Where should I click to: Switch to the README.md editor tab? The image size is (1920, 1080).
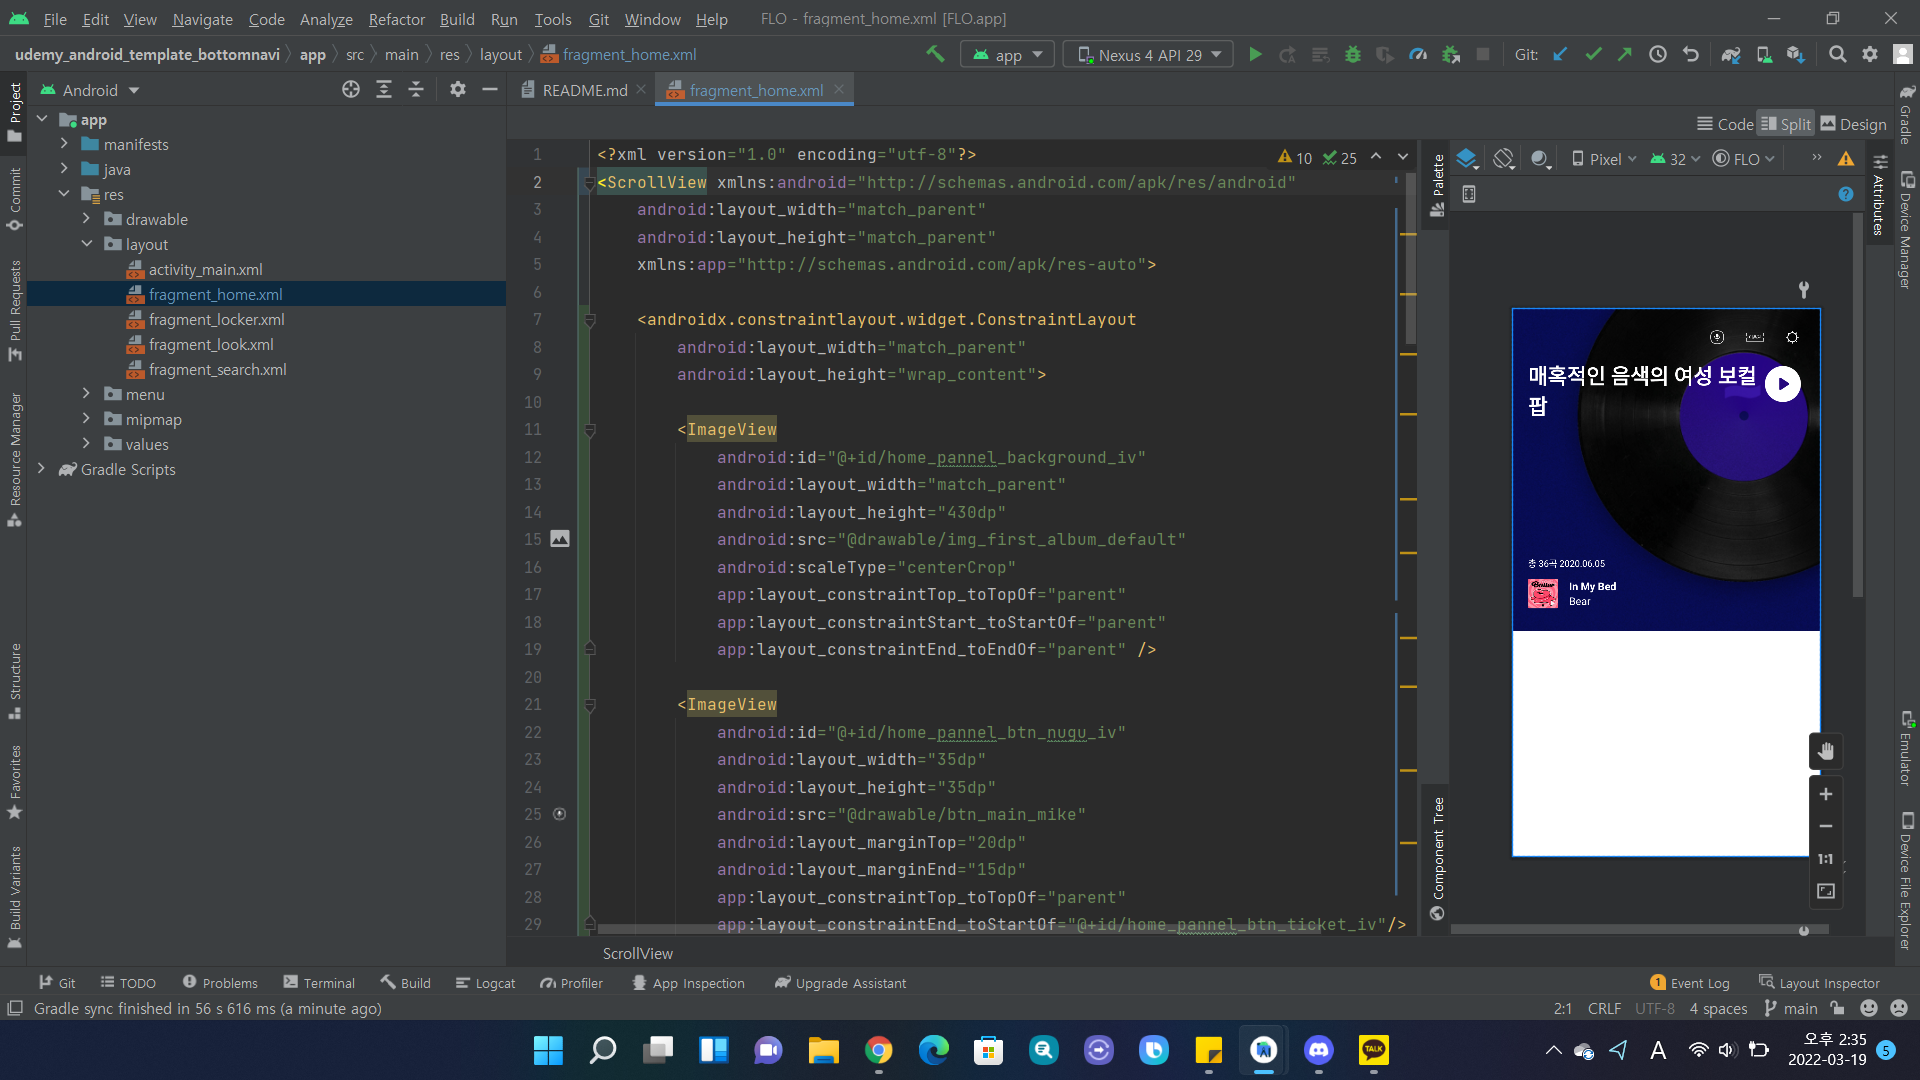[584, 90]
